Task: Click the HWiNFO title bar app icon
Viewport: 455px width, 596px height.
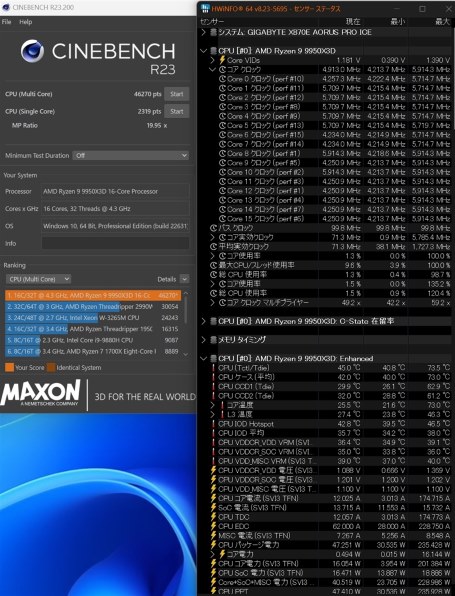Action: point(205,8)
